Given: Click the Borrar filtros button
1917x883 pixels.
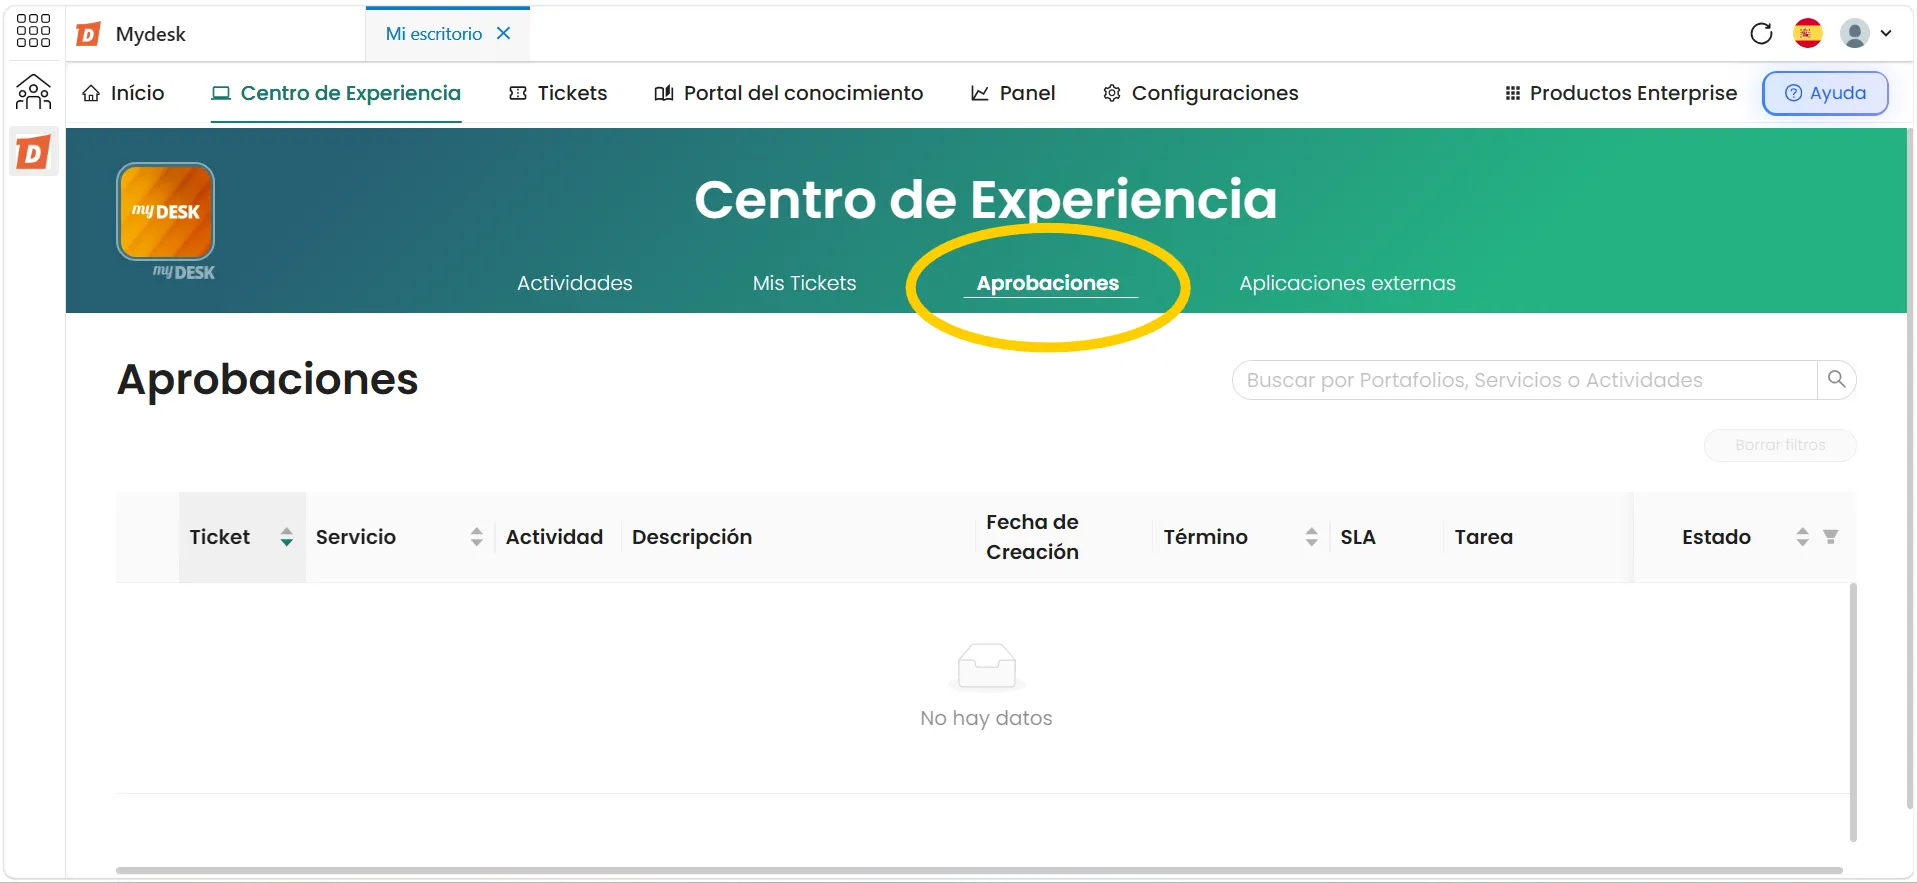Looking at the screenshot, I should (1780, 445).
